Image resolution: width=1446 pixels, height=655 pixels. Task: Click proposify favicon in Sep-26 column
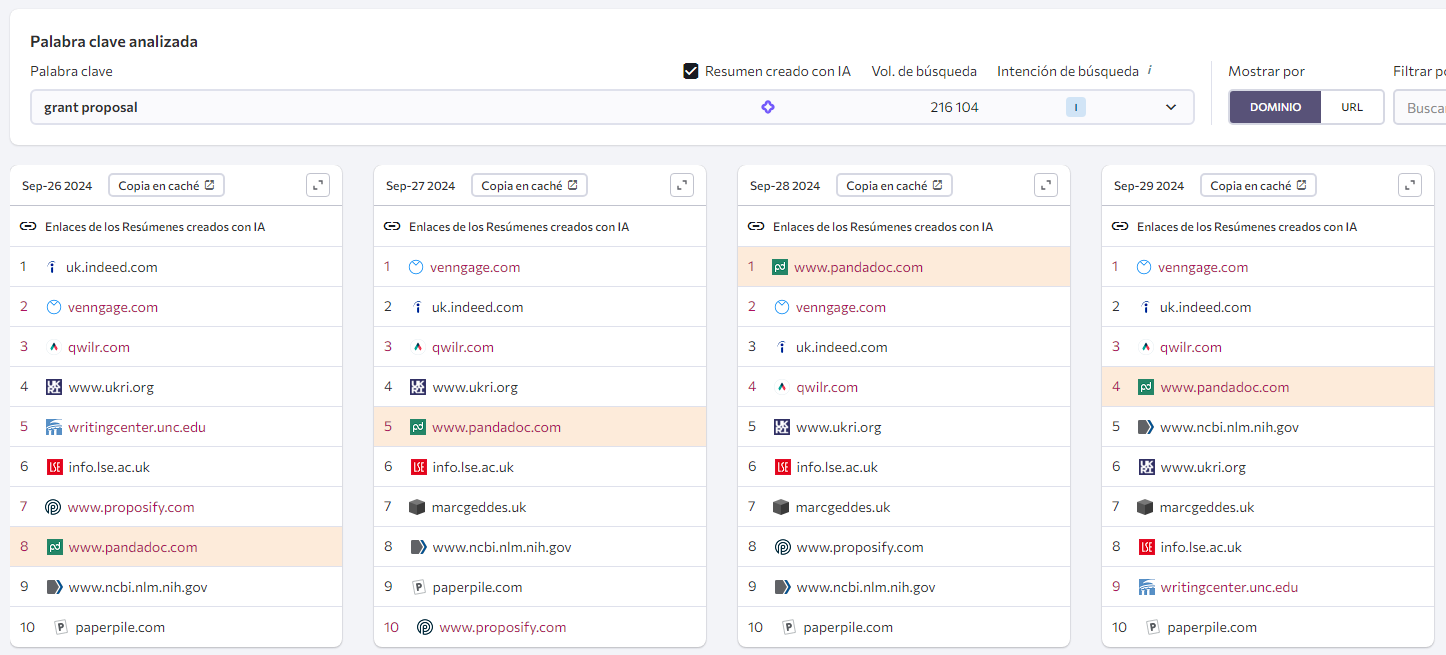point(54,507)
